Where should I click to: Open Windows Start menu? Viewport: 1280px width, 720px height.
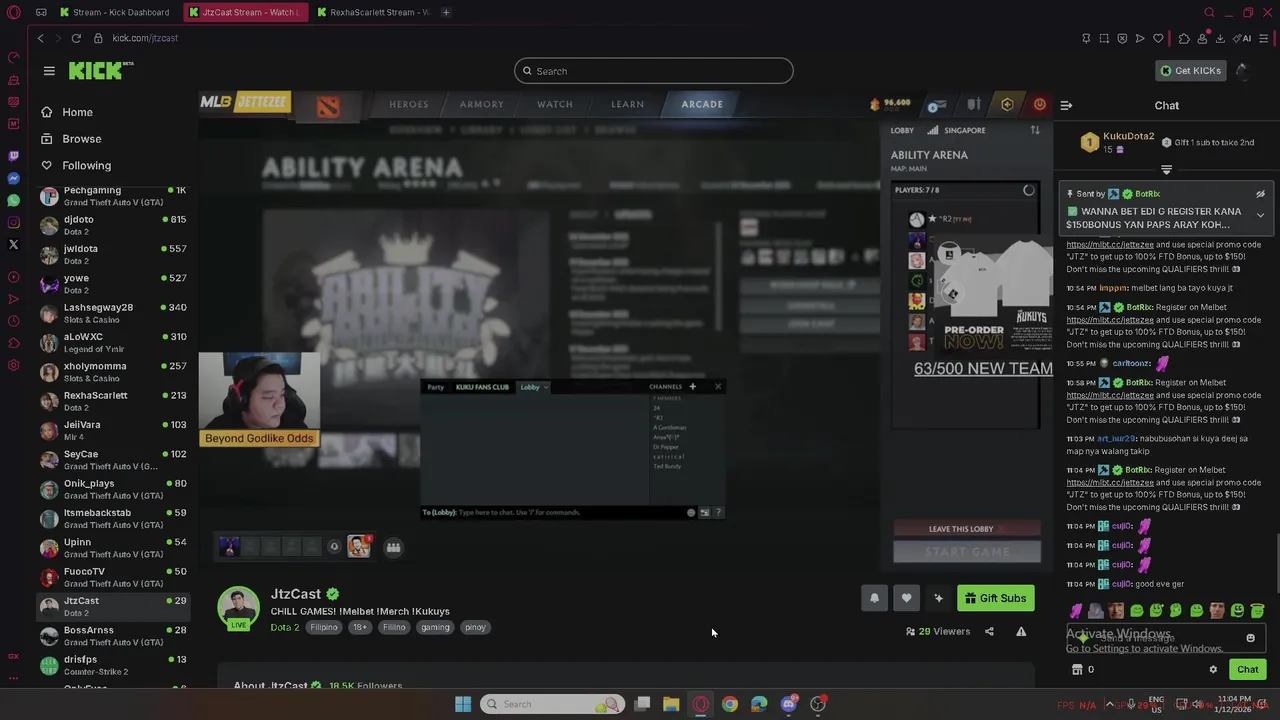(x=463, y=704)
